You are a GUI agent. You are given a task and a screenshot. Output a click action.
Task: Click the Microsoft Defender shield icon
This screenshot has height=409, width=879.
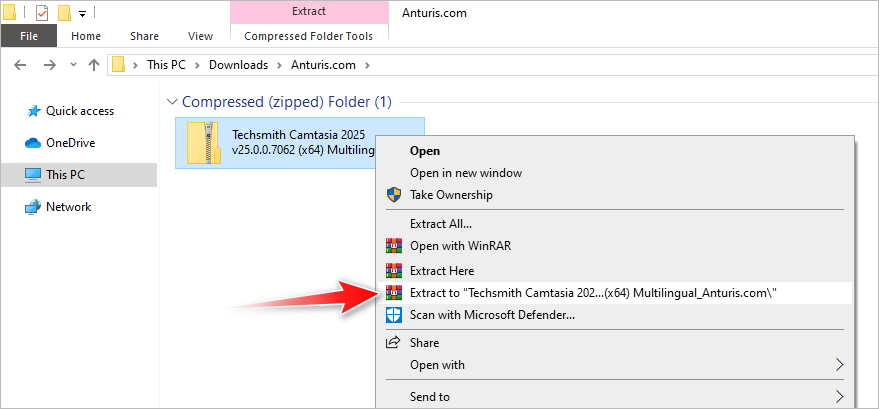click(x=393, y=315)
